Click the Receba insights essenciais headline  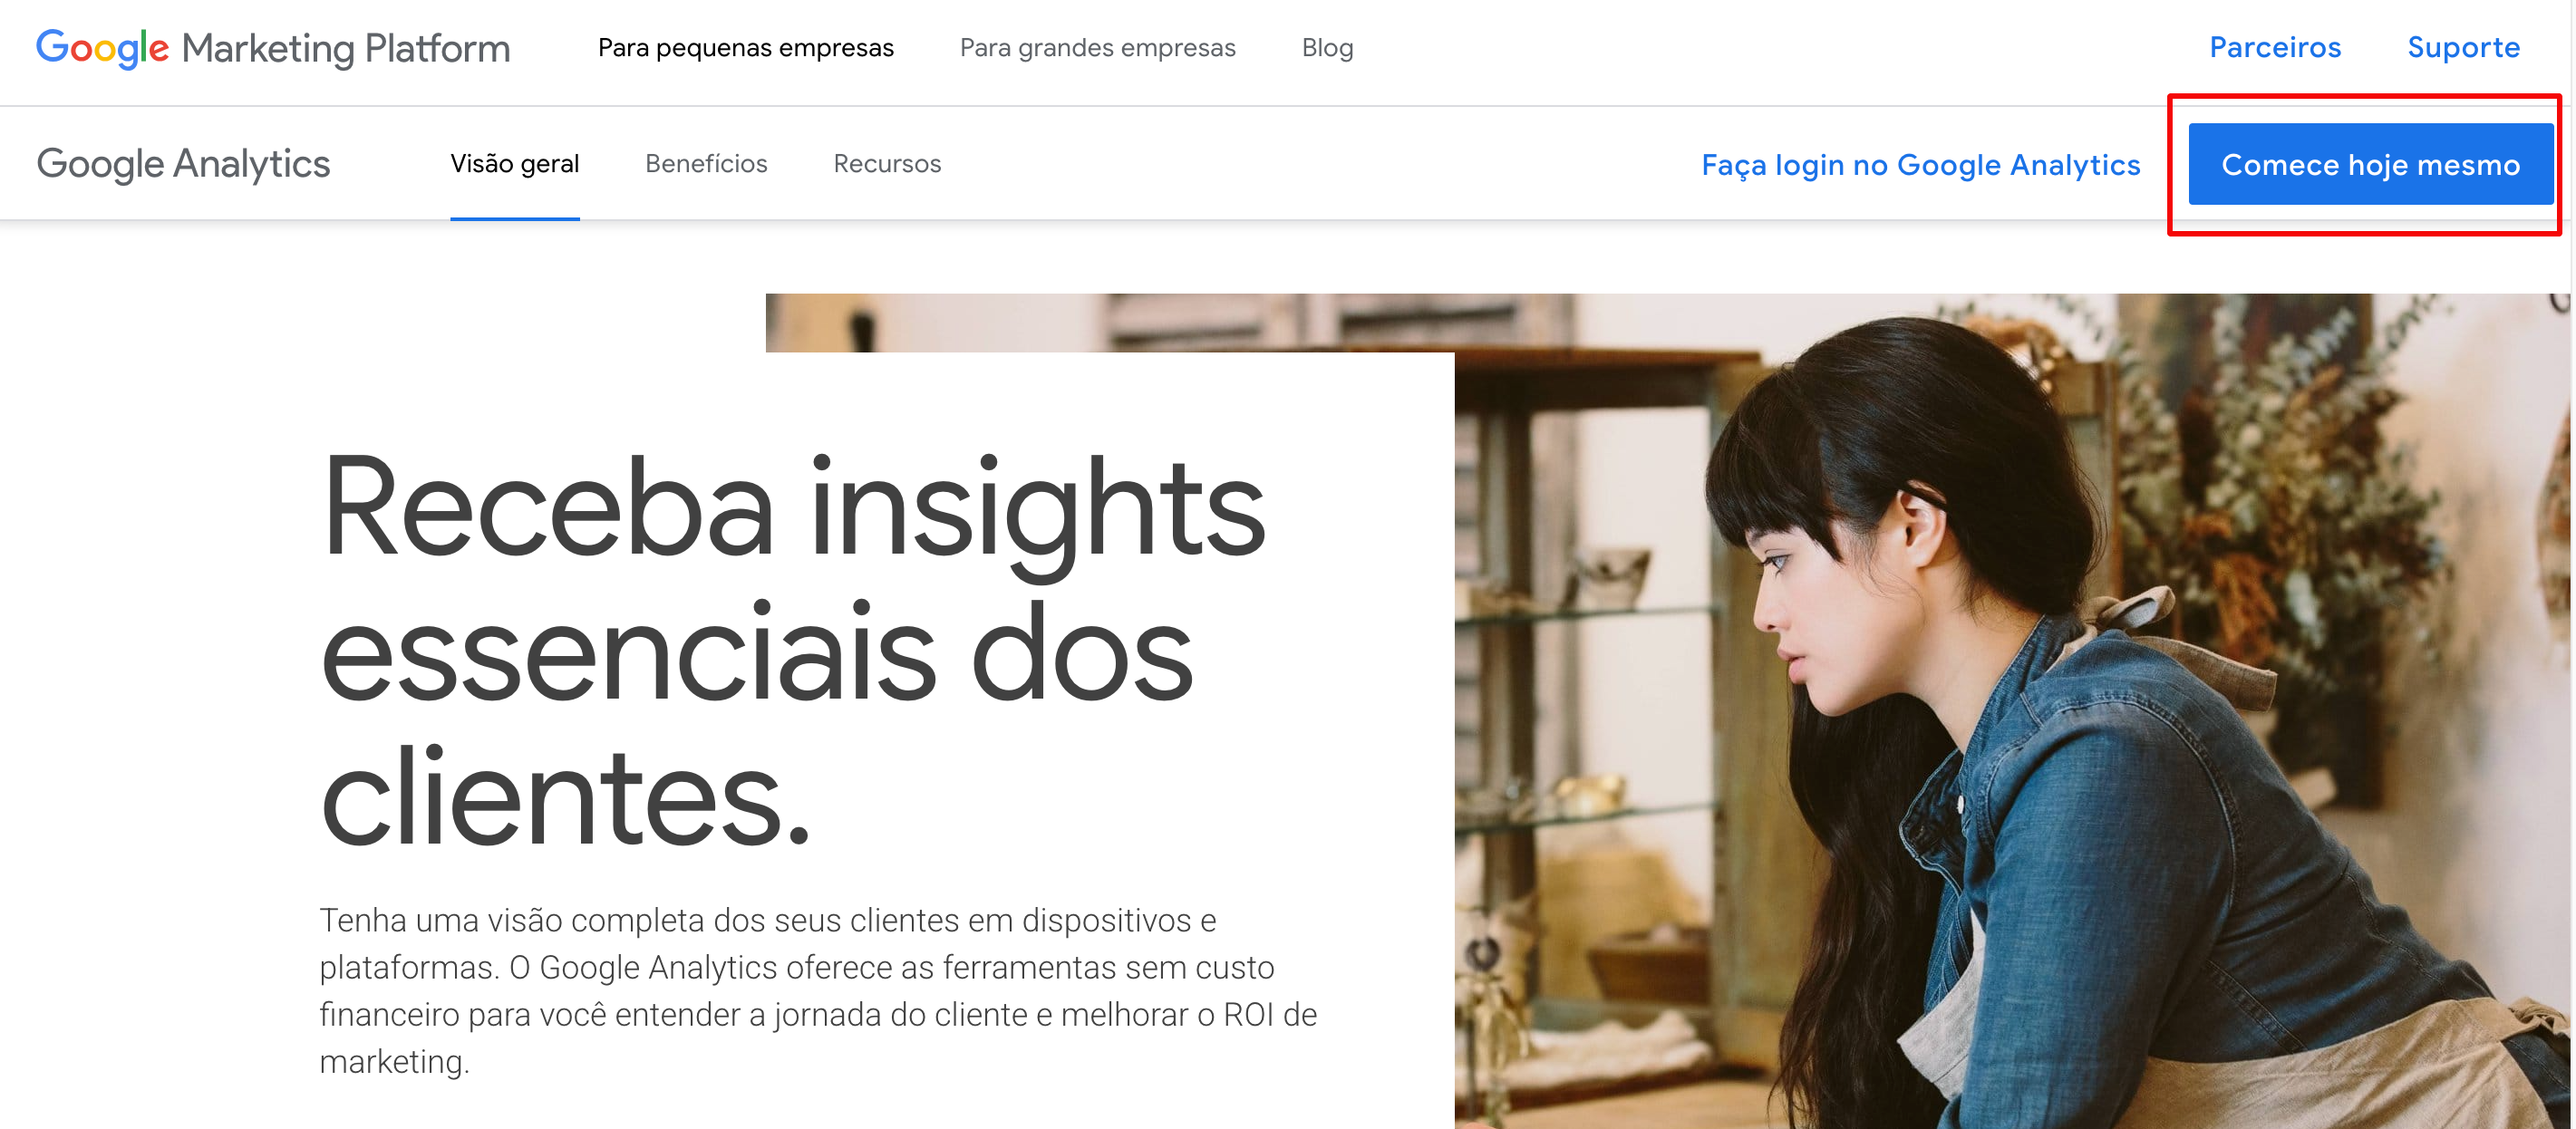tap(792, 650)
